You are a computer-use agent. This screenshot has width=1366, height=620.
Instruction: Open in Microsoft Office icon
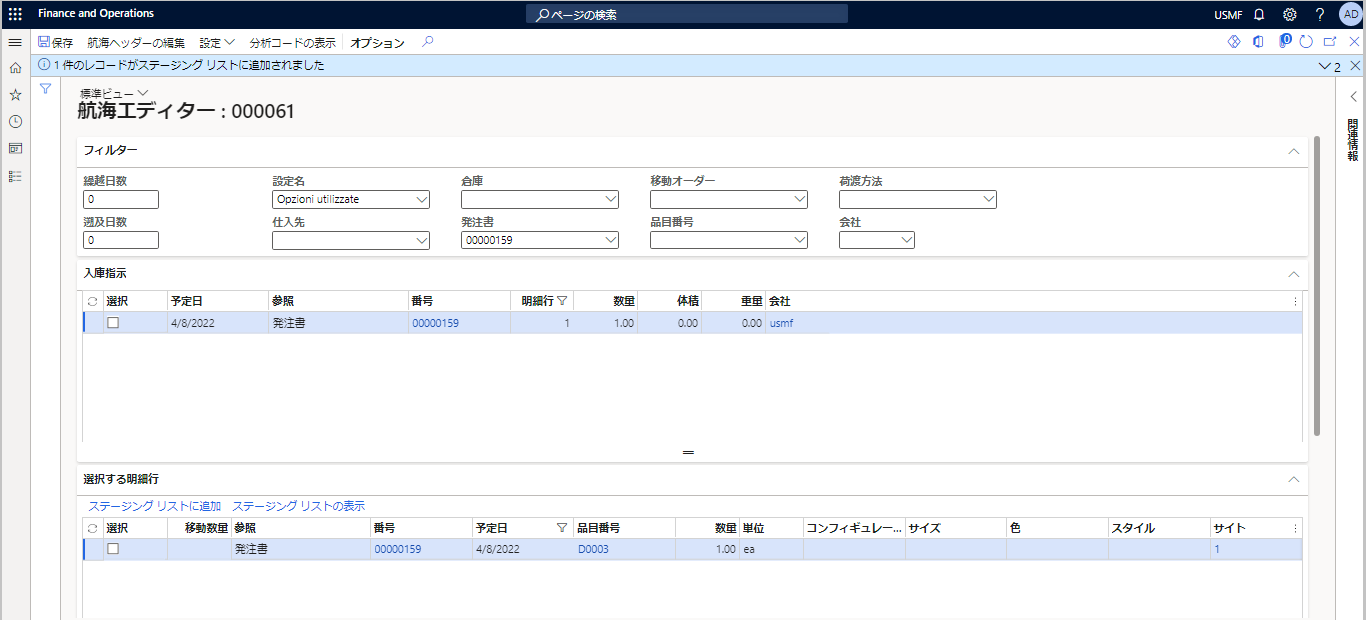pyautogui.click(x=1258, y=42)
